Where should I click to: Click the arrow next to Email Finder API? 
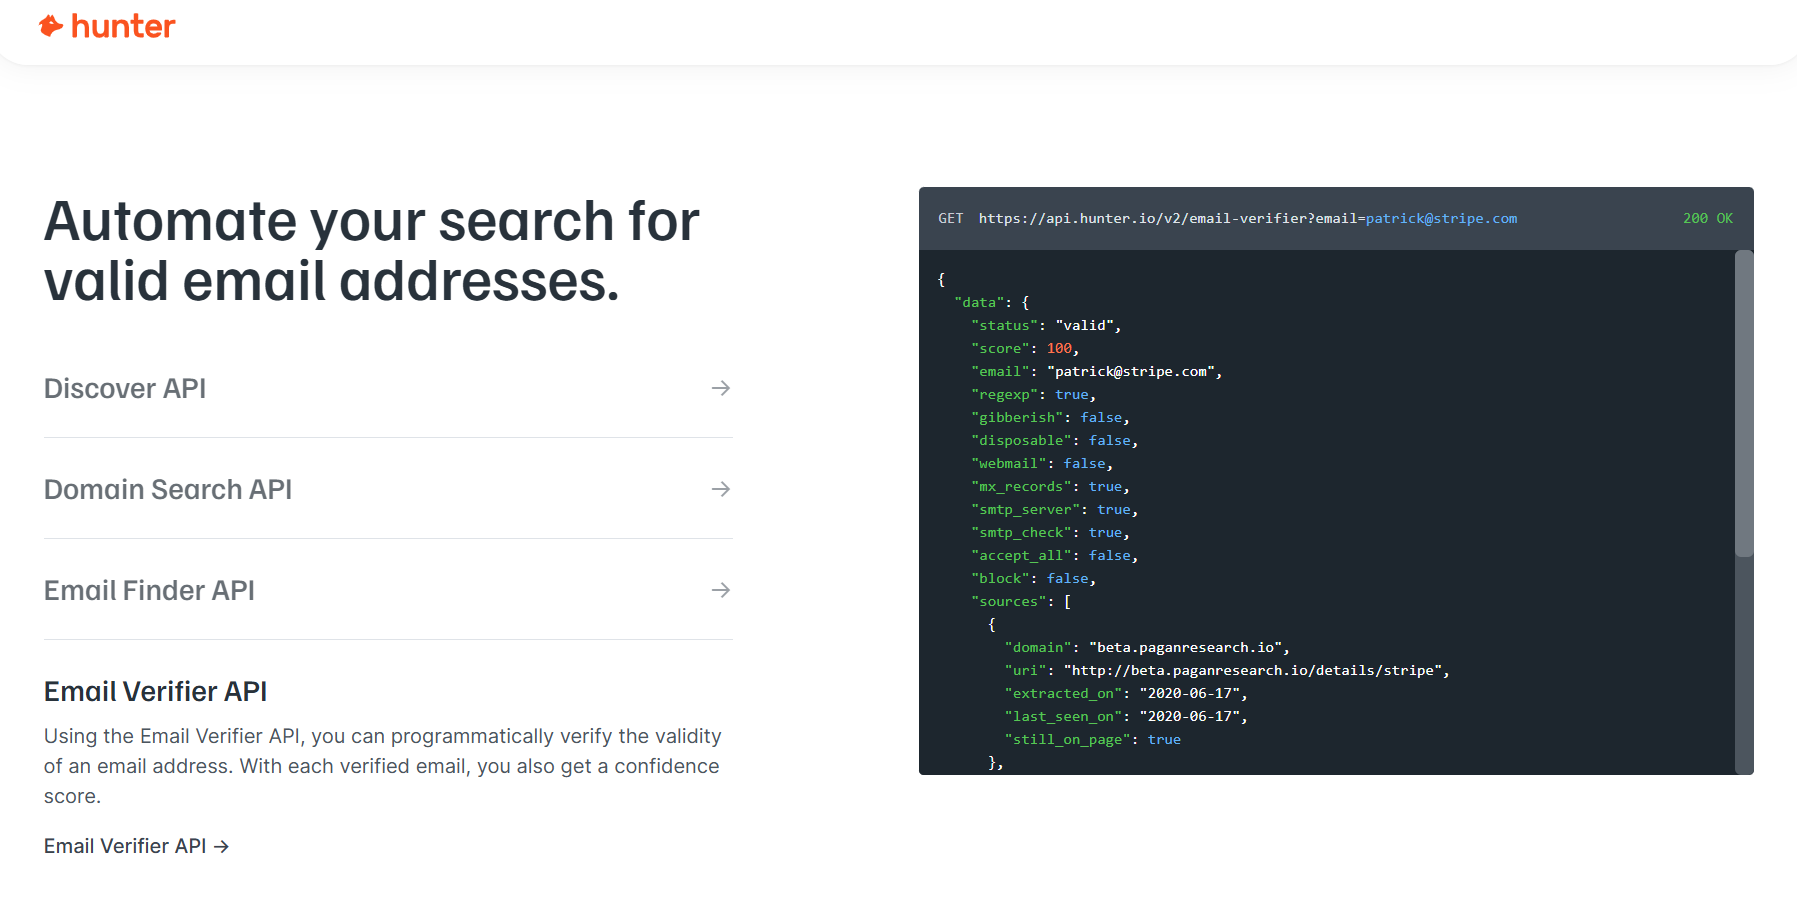720,590
